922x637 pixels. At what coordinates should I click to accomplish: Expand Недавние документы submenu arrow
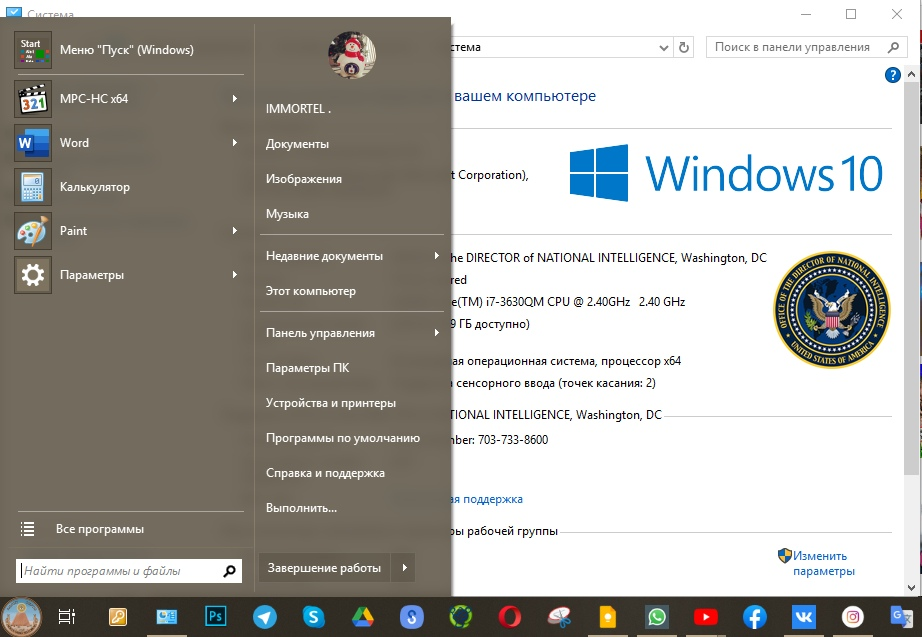coord(436,256)
